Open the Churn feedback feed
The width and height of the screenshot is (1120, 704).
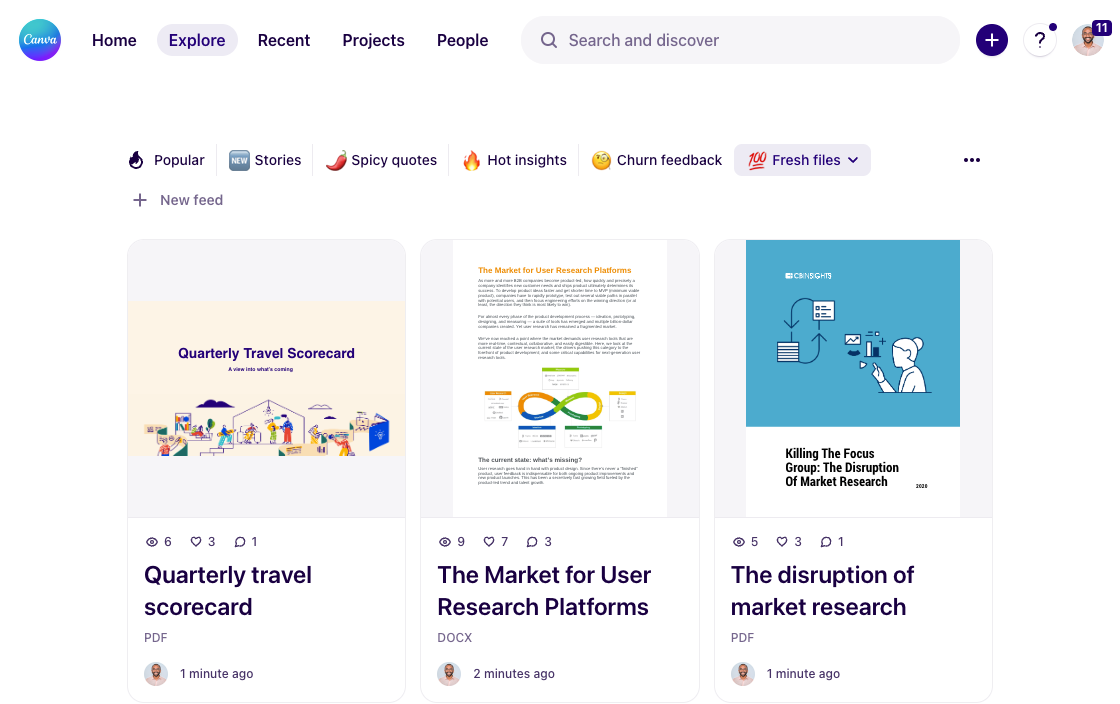click(x=657, y=160)
